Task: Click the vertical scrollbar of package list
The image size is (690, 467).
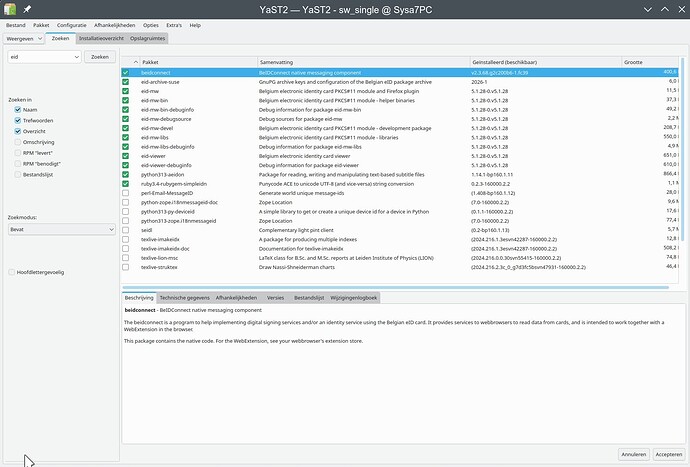Action: (683, 150)
